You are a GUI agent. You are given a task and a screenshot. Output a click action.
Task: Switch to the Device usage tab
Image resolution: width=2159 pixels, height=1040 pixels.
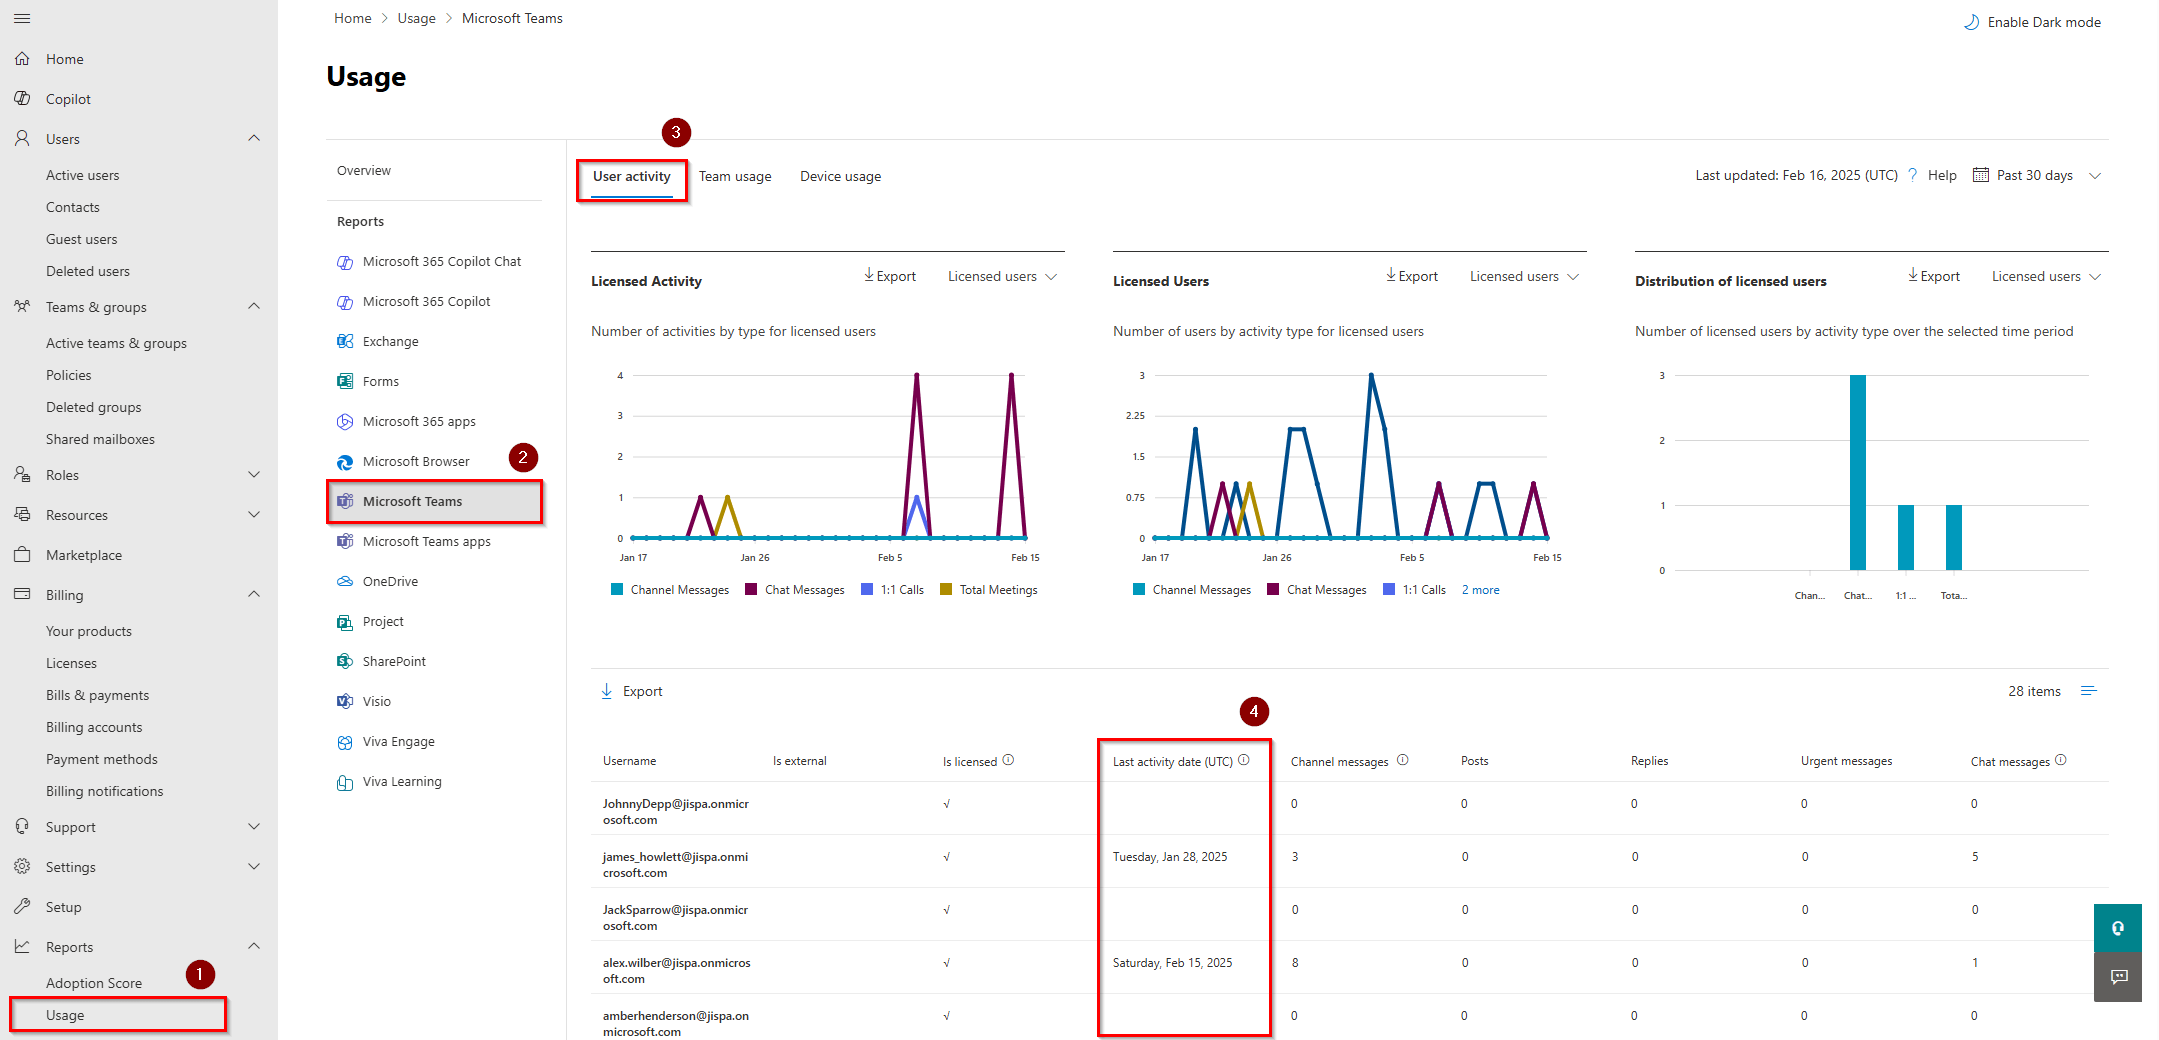tap(840, 176)
